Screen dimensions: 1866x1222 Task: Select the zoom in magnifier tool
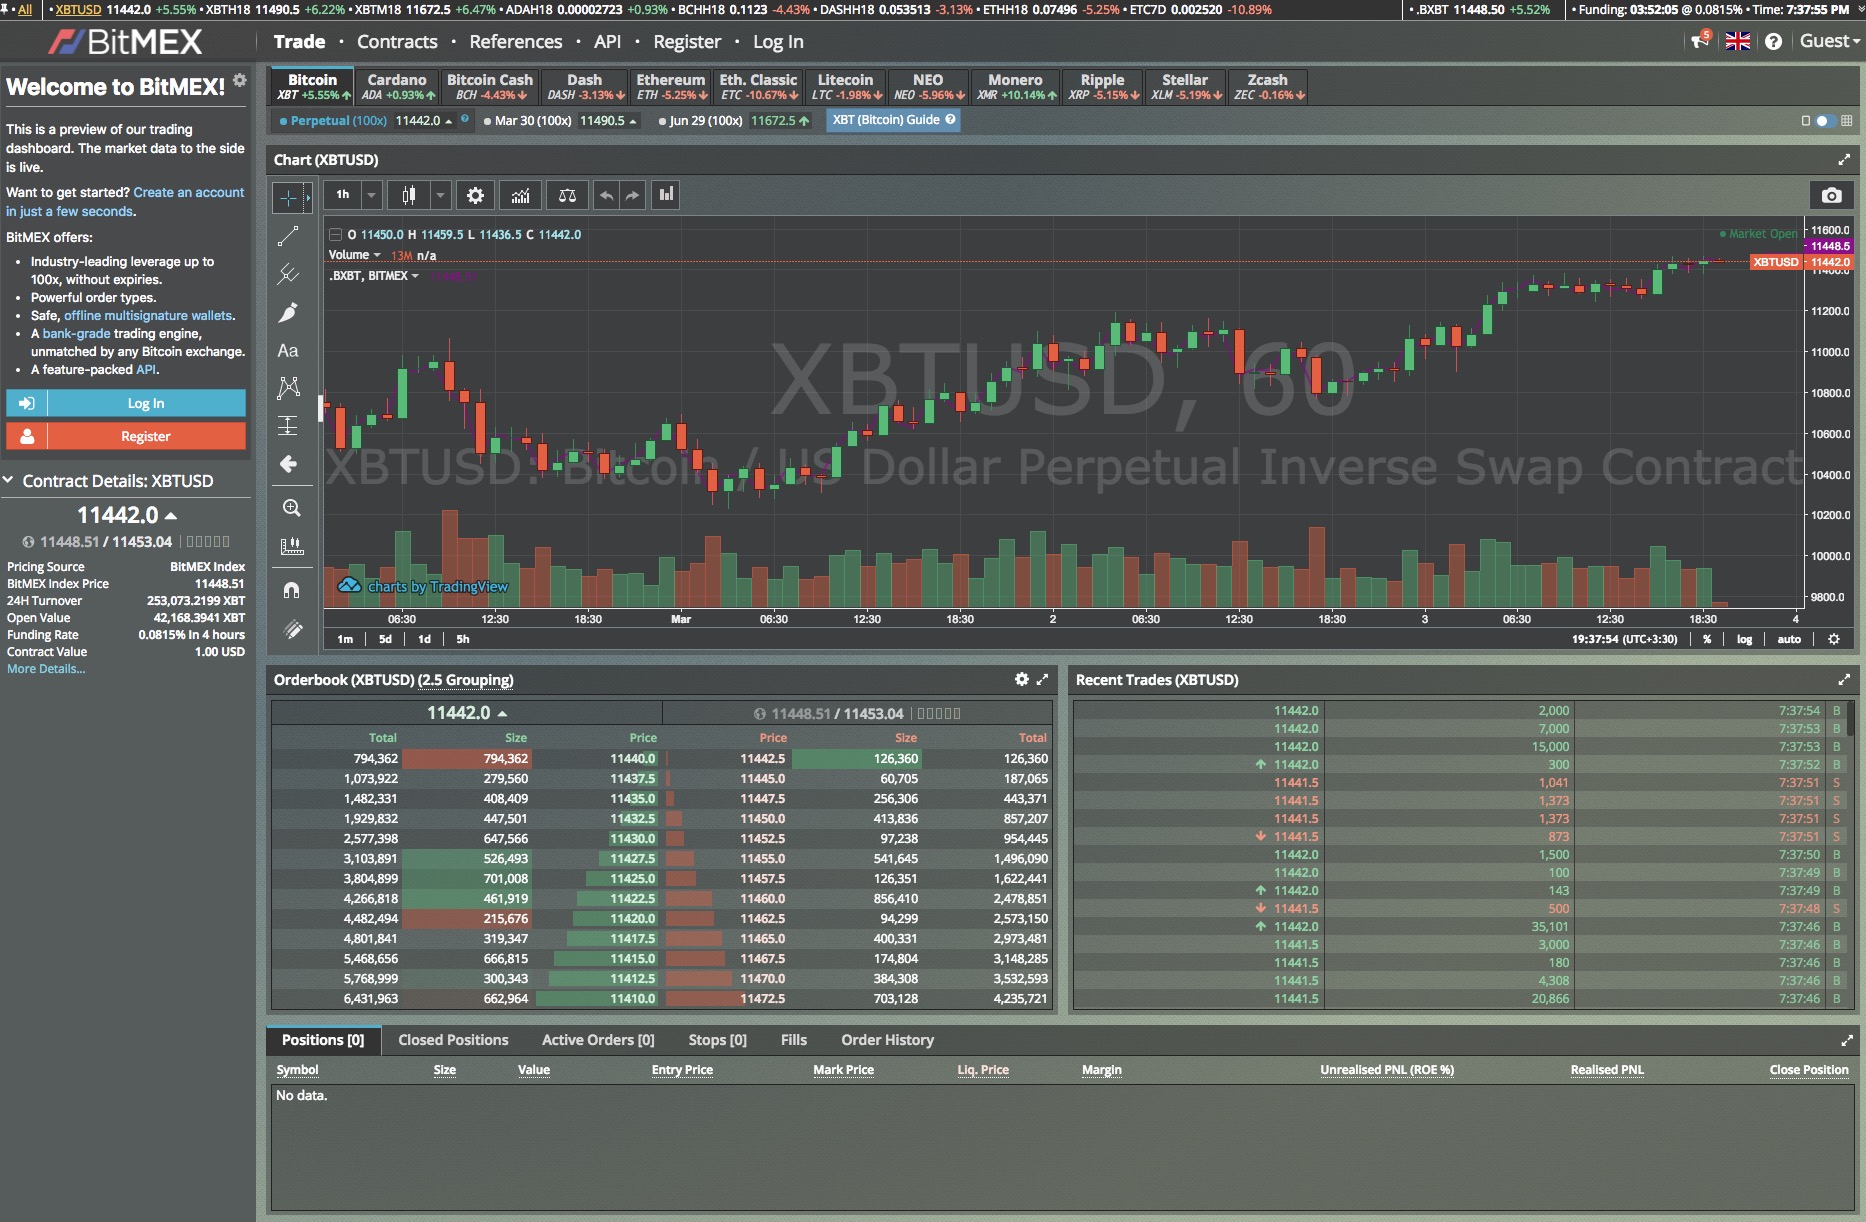[x=291, y=508]
